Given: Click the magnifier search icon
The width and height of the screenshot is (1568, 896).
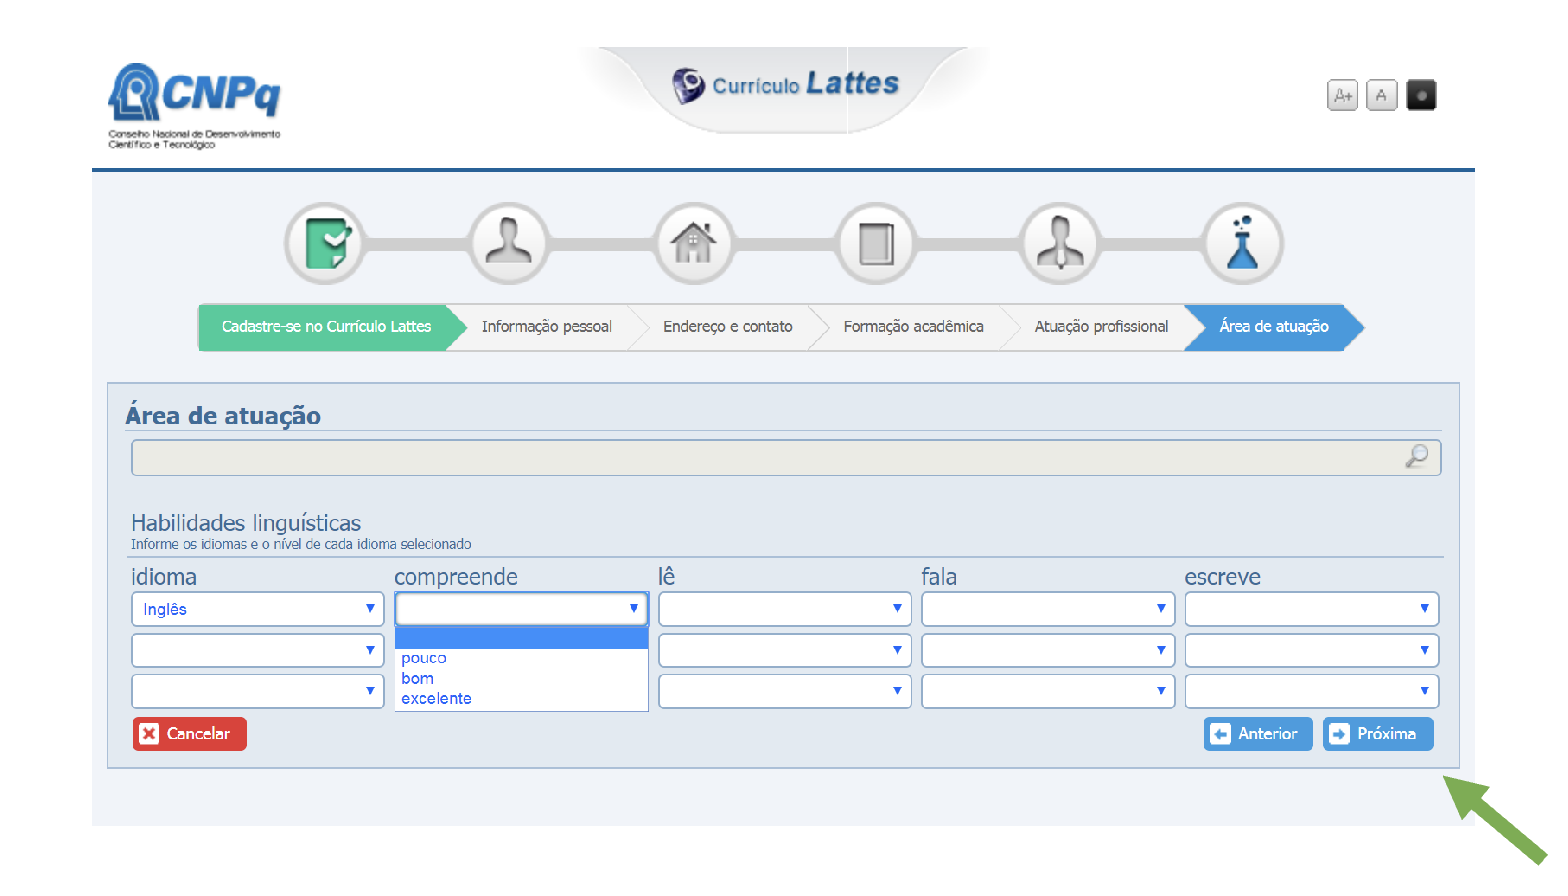Looking at the screenshot, I should tap(1416, 457).
